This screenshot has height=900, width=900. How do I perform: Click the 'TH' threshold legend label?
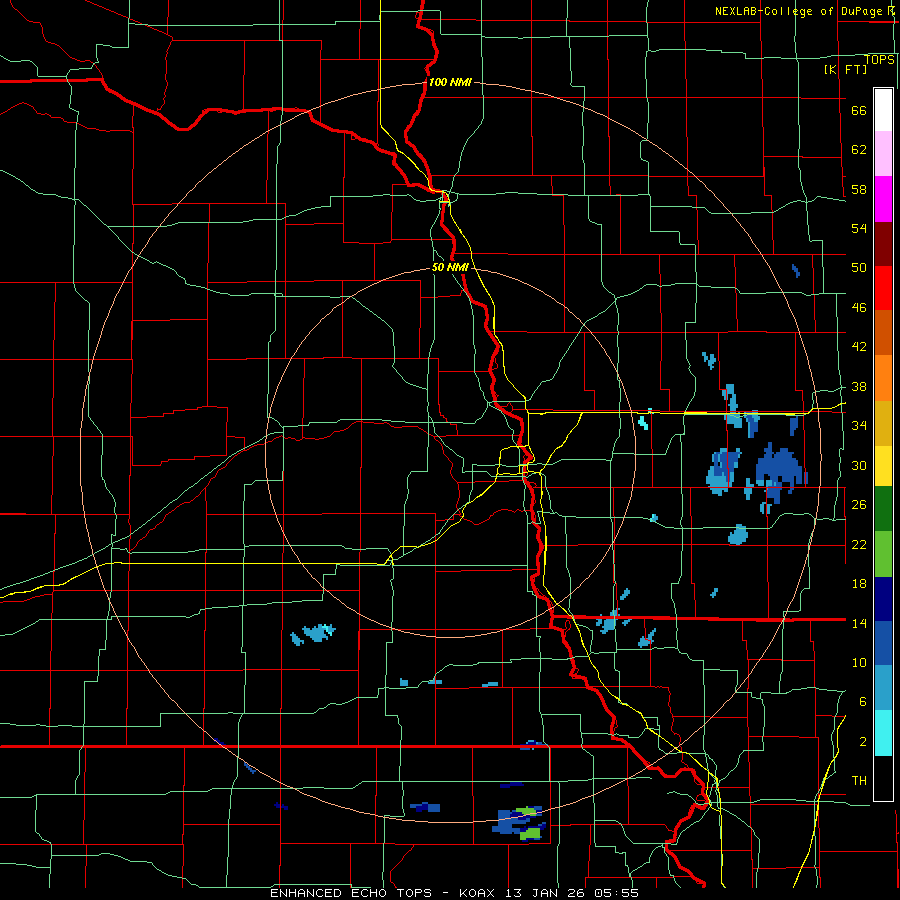(859, 781)
